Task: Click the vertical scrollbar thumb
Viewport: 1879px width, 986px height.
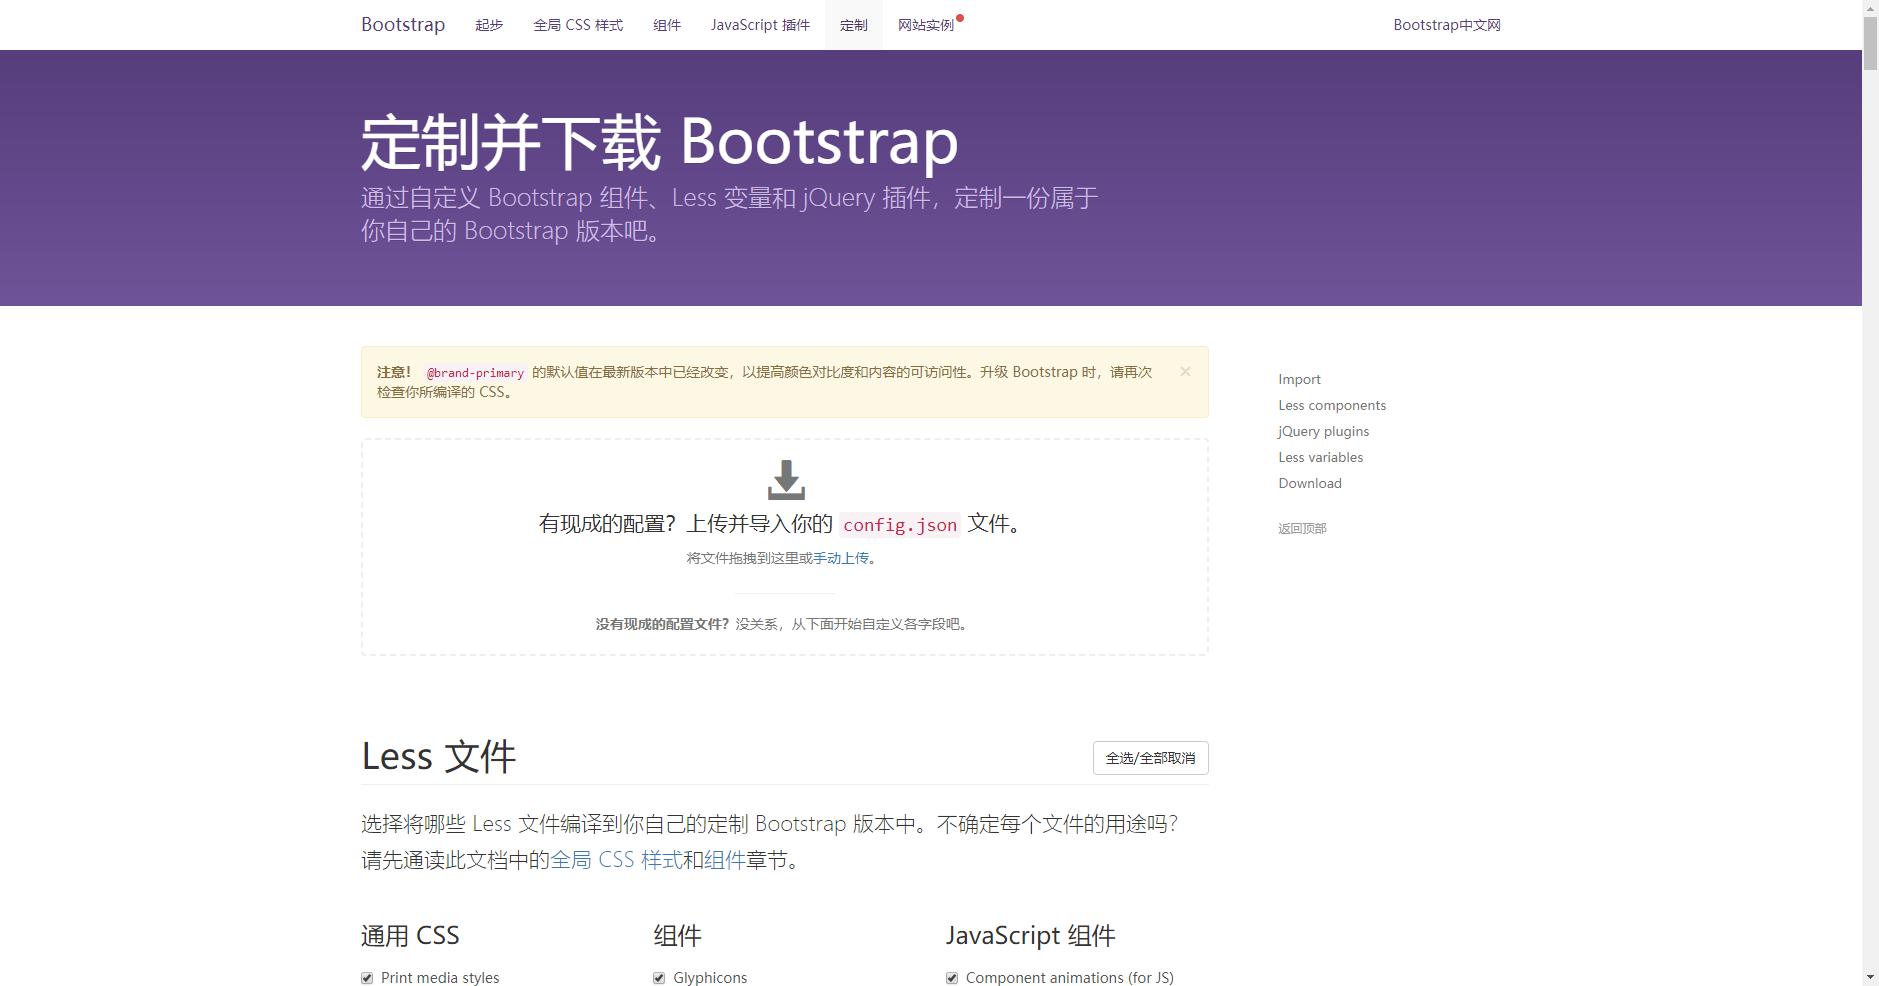Action: (x=1870, y=44)
